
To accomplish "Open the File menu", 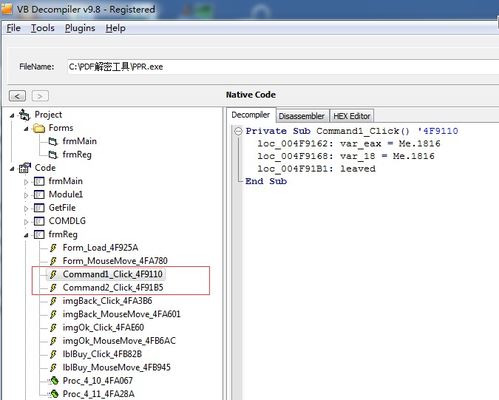I will (x=13, y=28).
